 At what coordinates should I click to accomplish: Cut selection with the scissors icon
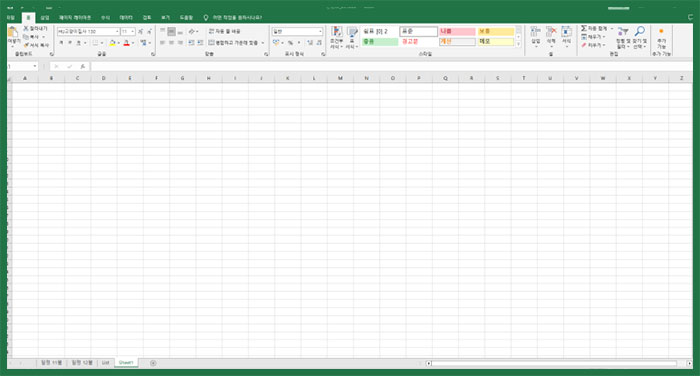pos(26,29)
